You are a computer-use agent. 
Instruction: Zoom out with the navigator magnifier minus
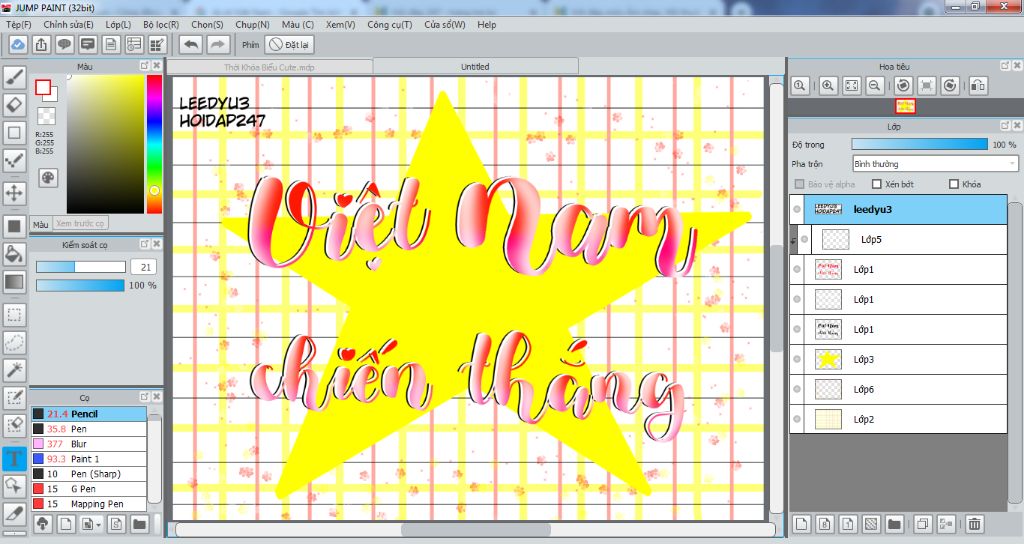(x=875, y=86)
